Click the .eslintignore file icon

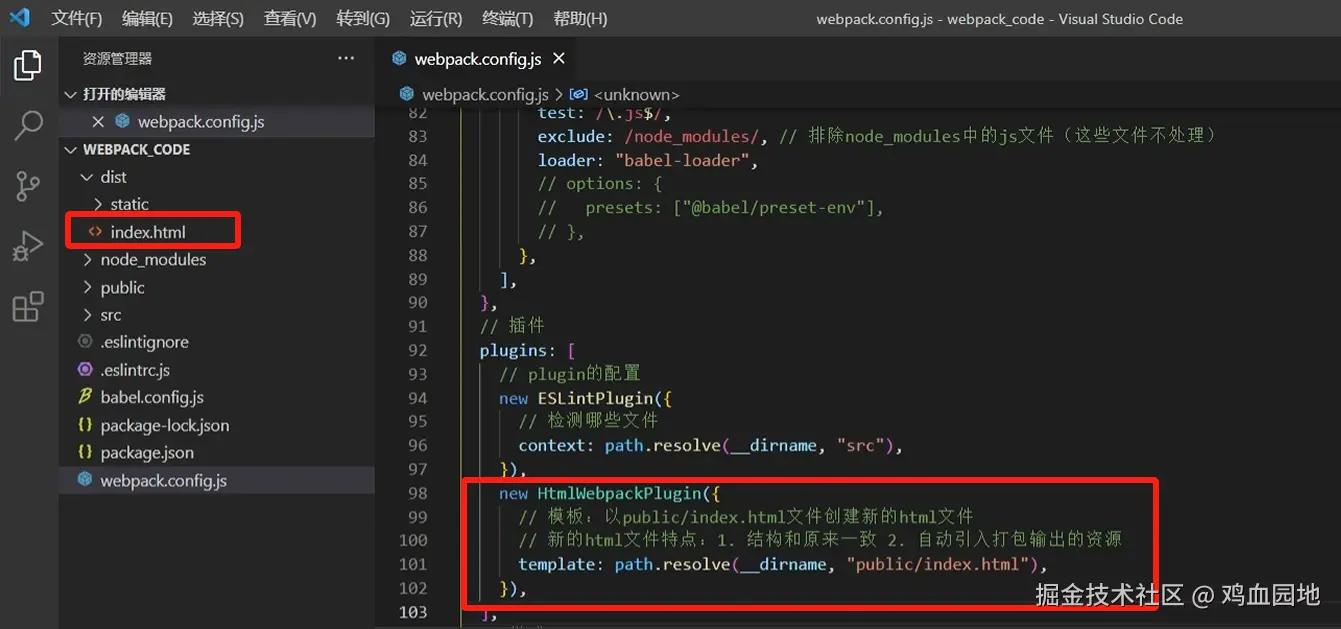[x=85, y=342]
